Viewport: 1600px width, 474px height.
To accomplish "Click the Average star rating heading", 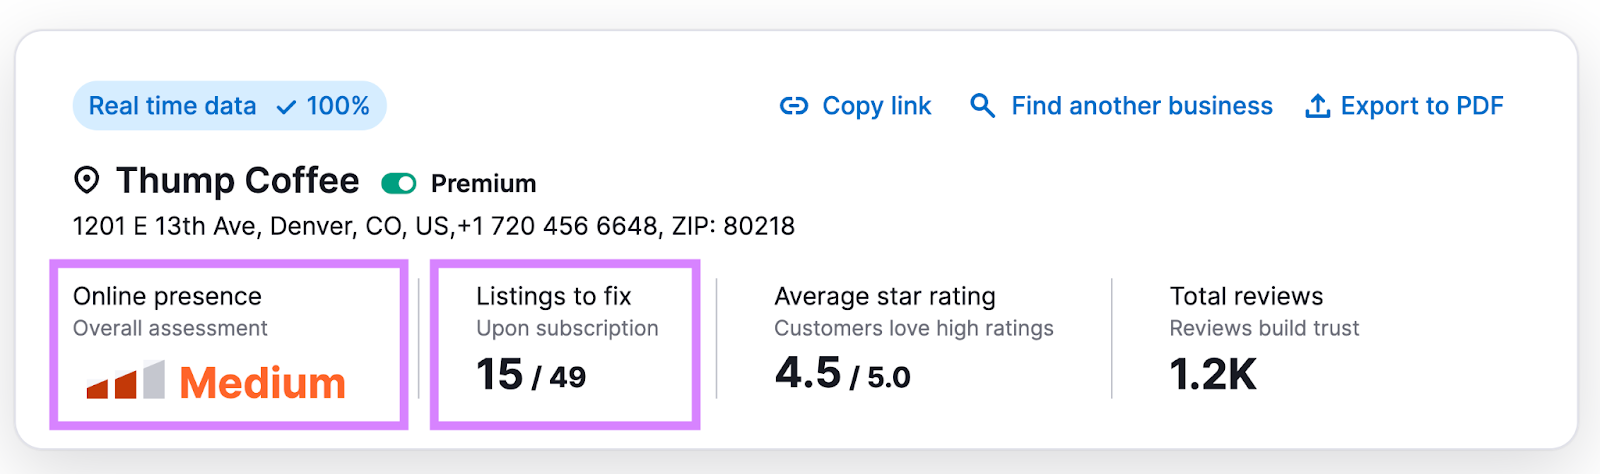I will click(884, 296).
